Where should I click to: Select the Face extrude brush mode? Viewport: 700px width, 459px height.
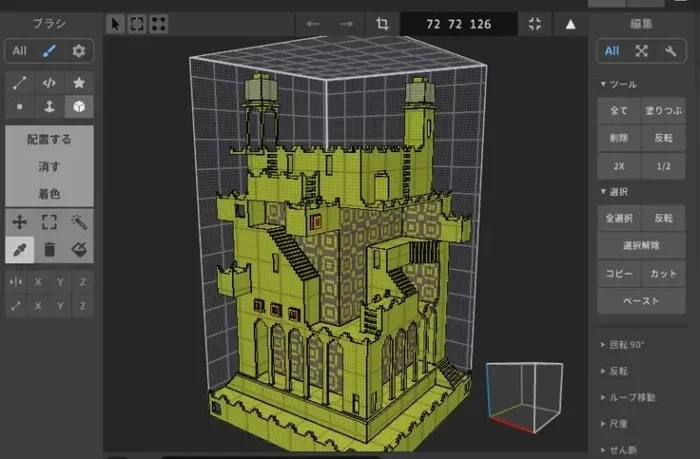[49, 107]
